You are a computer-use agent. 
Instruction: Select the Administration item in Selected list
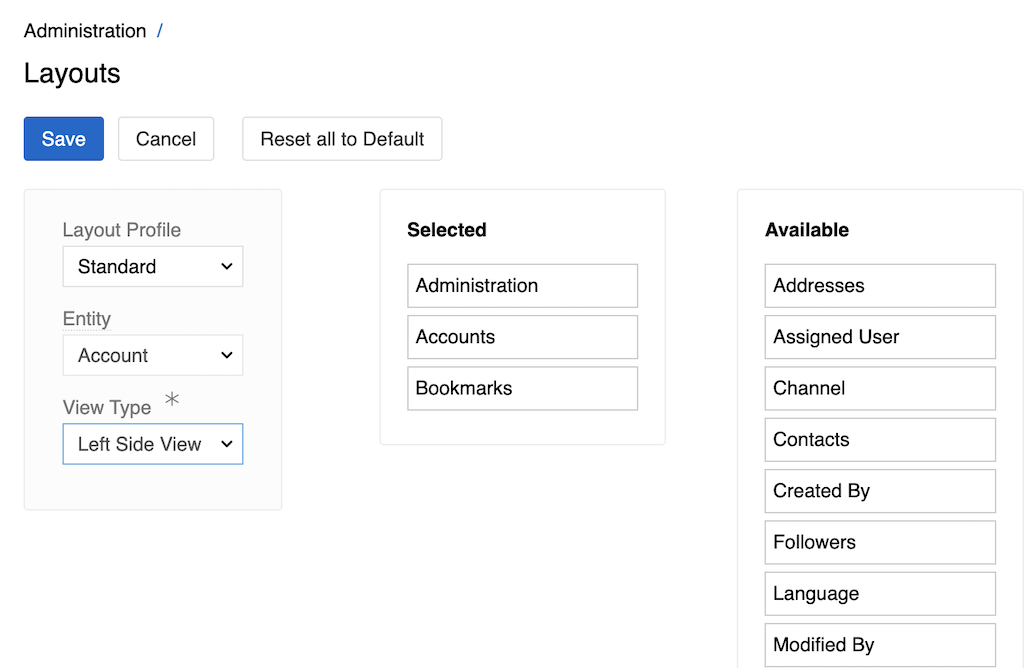click(x=522, y=285)
